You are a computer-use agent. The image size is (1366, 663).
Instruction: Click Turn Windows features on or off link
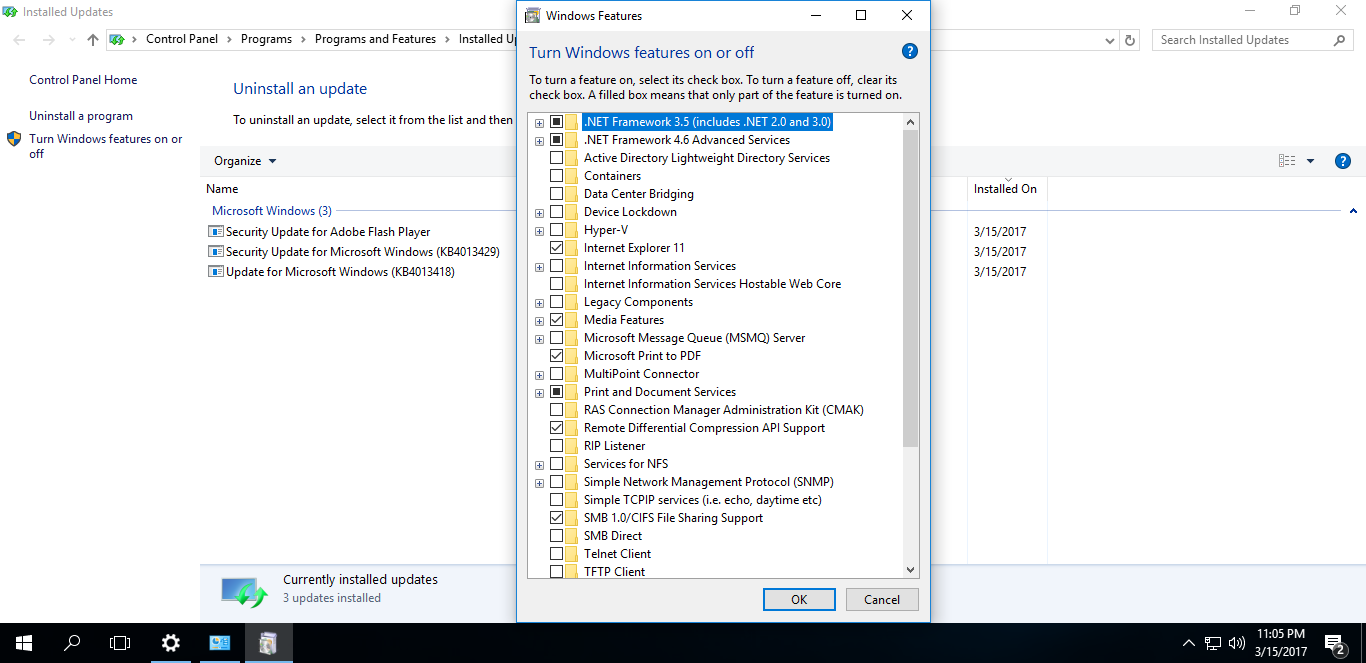click(106, 146)
